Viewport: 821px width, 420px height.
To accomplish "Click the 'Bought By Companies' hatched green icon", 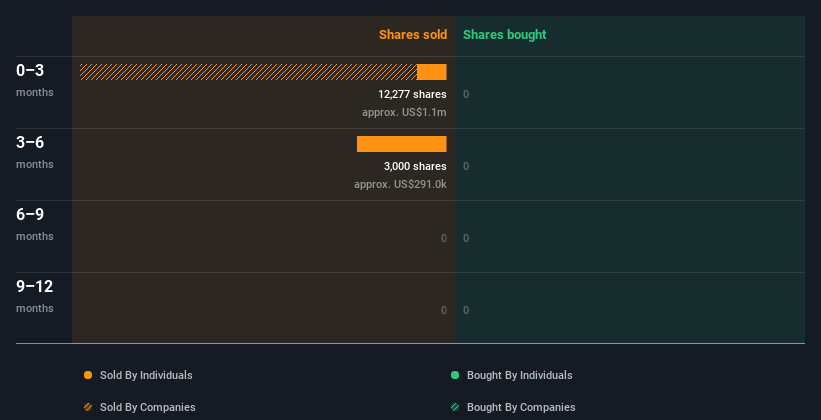I will click(455, 407).
